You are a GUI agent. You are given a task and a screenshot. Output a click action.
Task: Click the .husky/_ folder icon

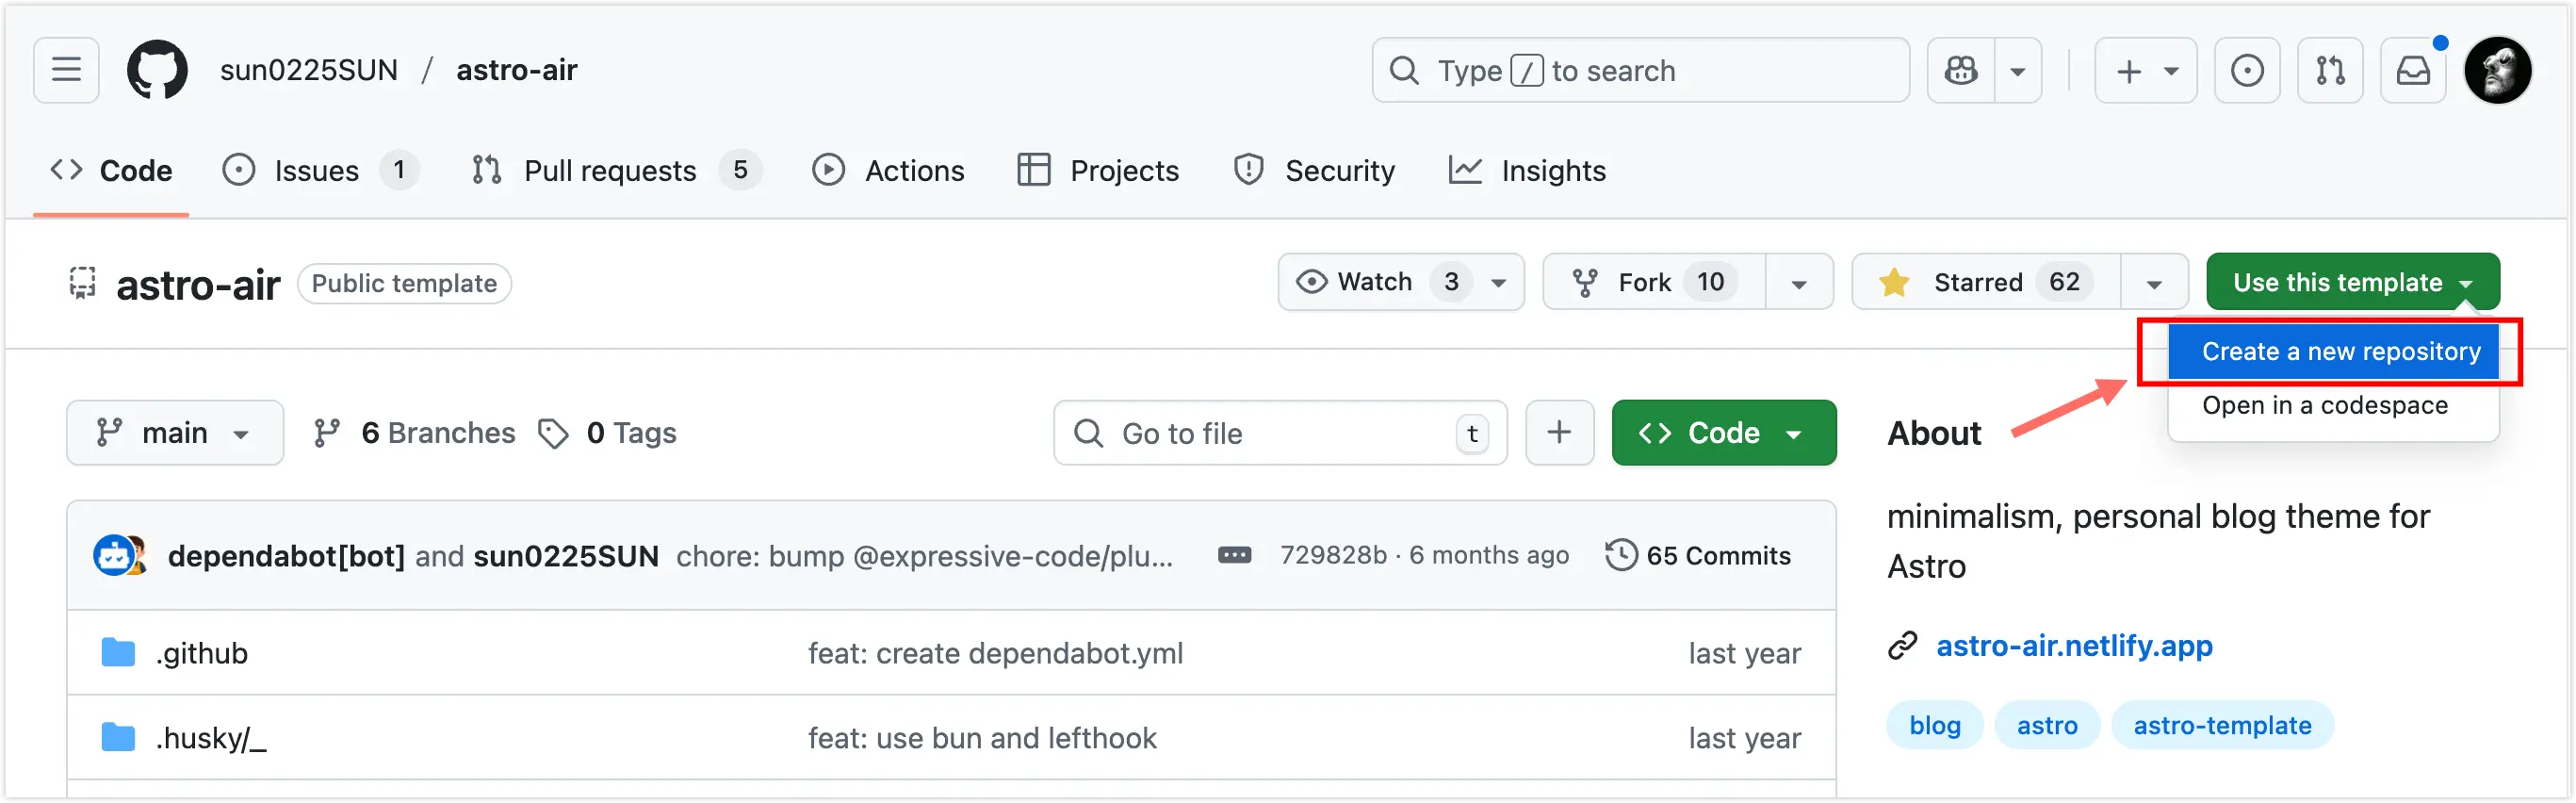pyautogui.click(x=118, y=737)
